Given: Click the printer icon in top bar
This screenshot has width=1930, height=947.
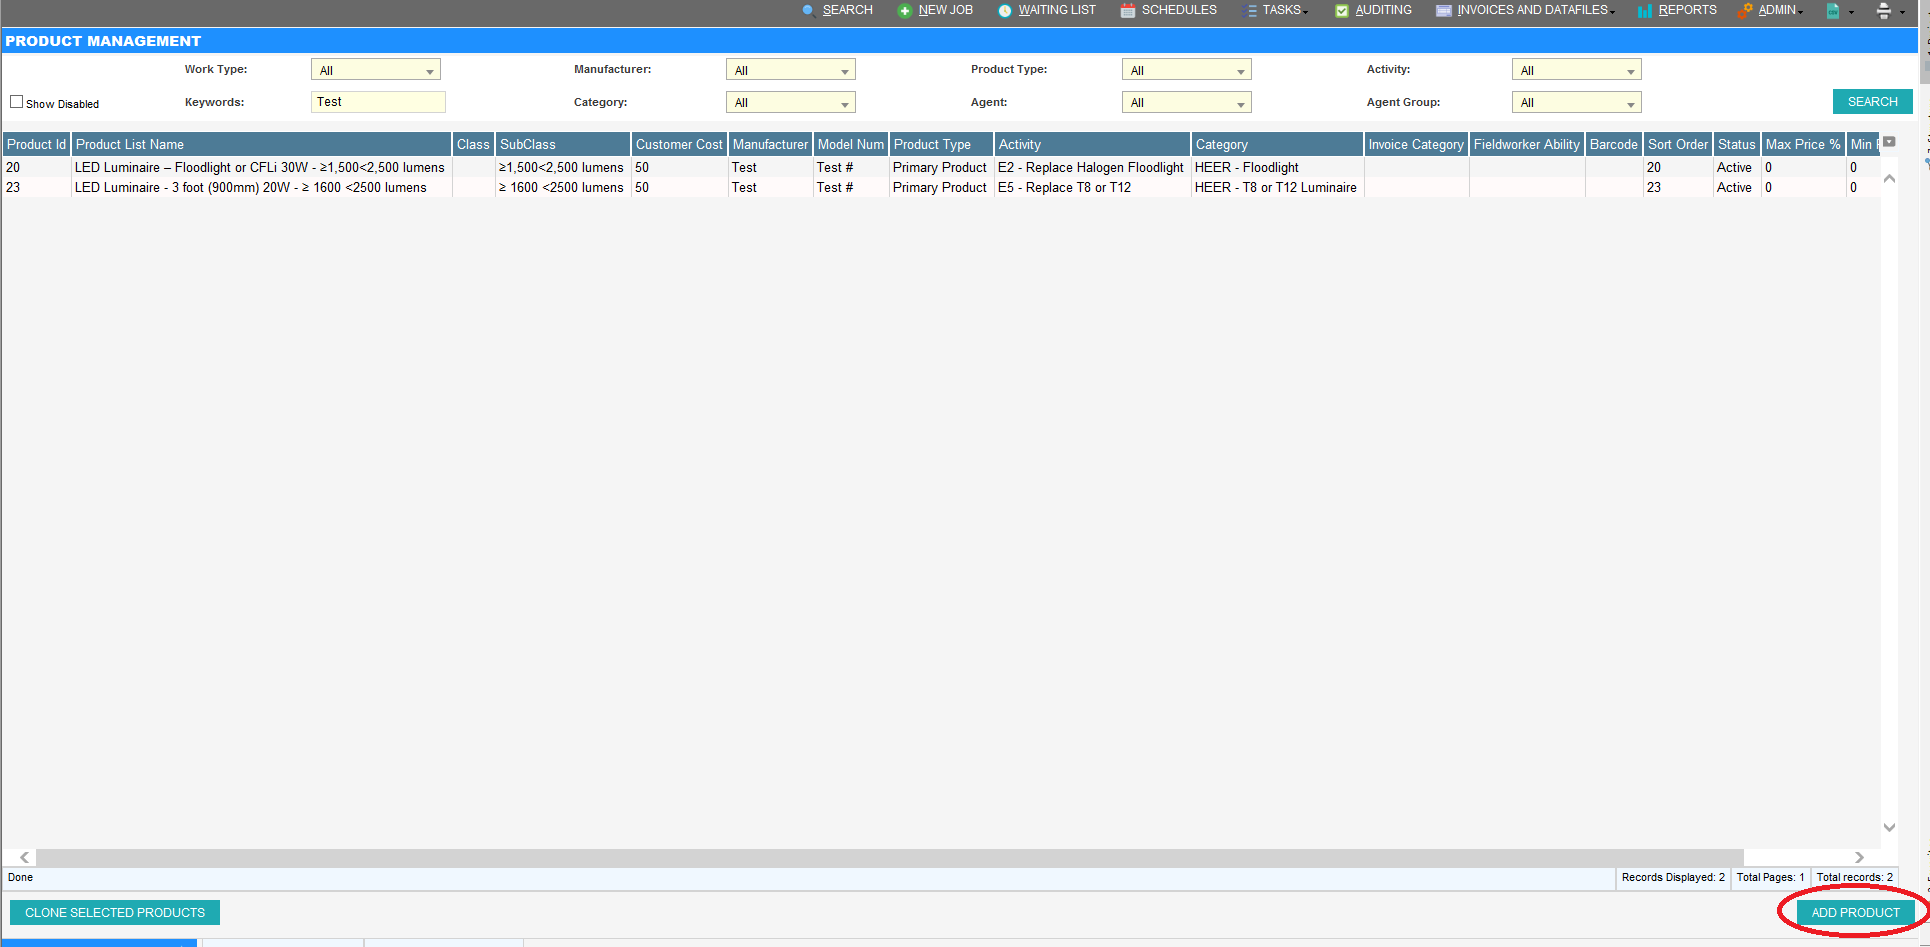Looking at the screenshot, I should click(1883, 11).
